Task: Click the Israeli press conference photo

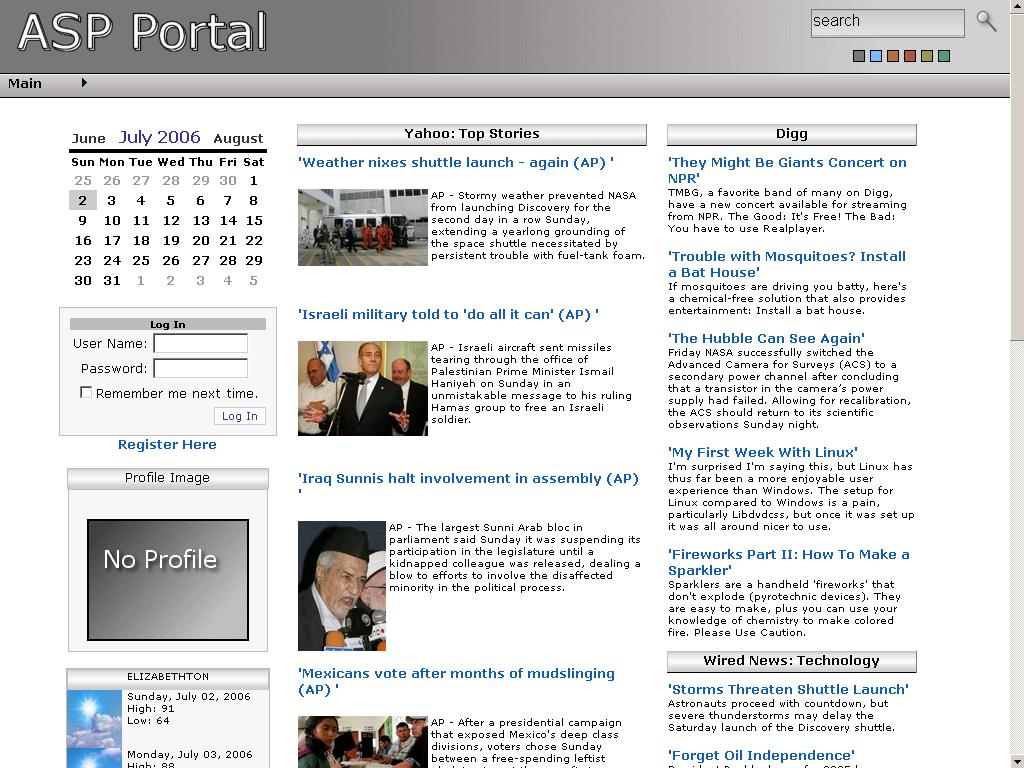Action: [362, 389]
